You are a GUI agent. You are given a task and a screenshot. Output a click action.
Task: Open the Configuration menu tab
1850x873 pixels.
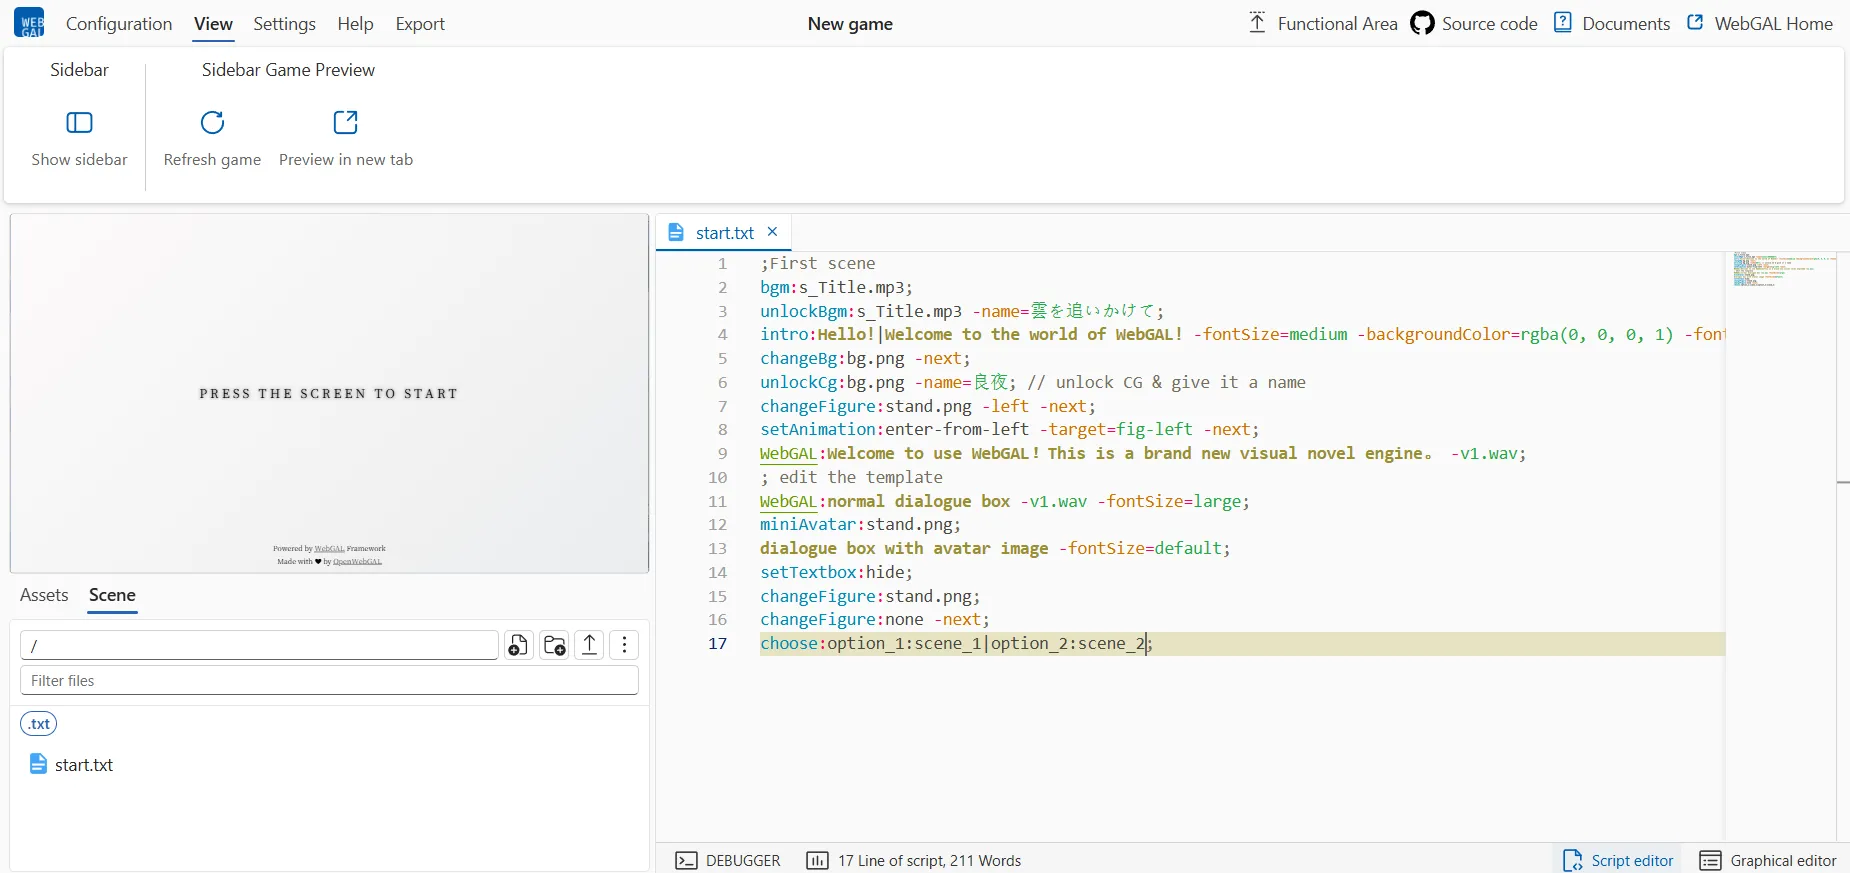[x=119, y=24]
